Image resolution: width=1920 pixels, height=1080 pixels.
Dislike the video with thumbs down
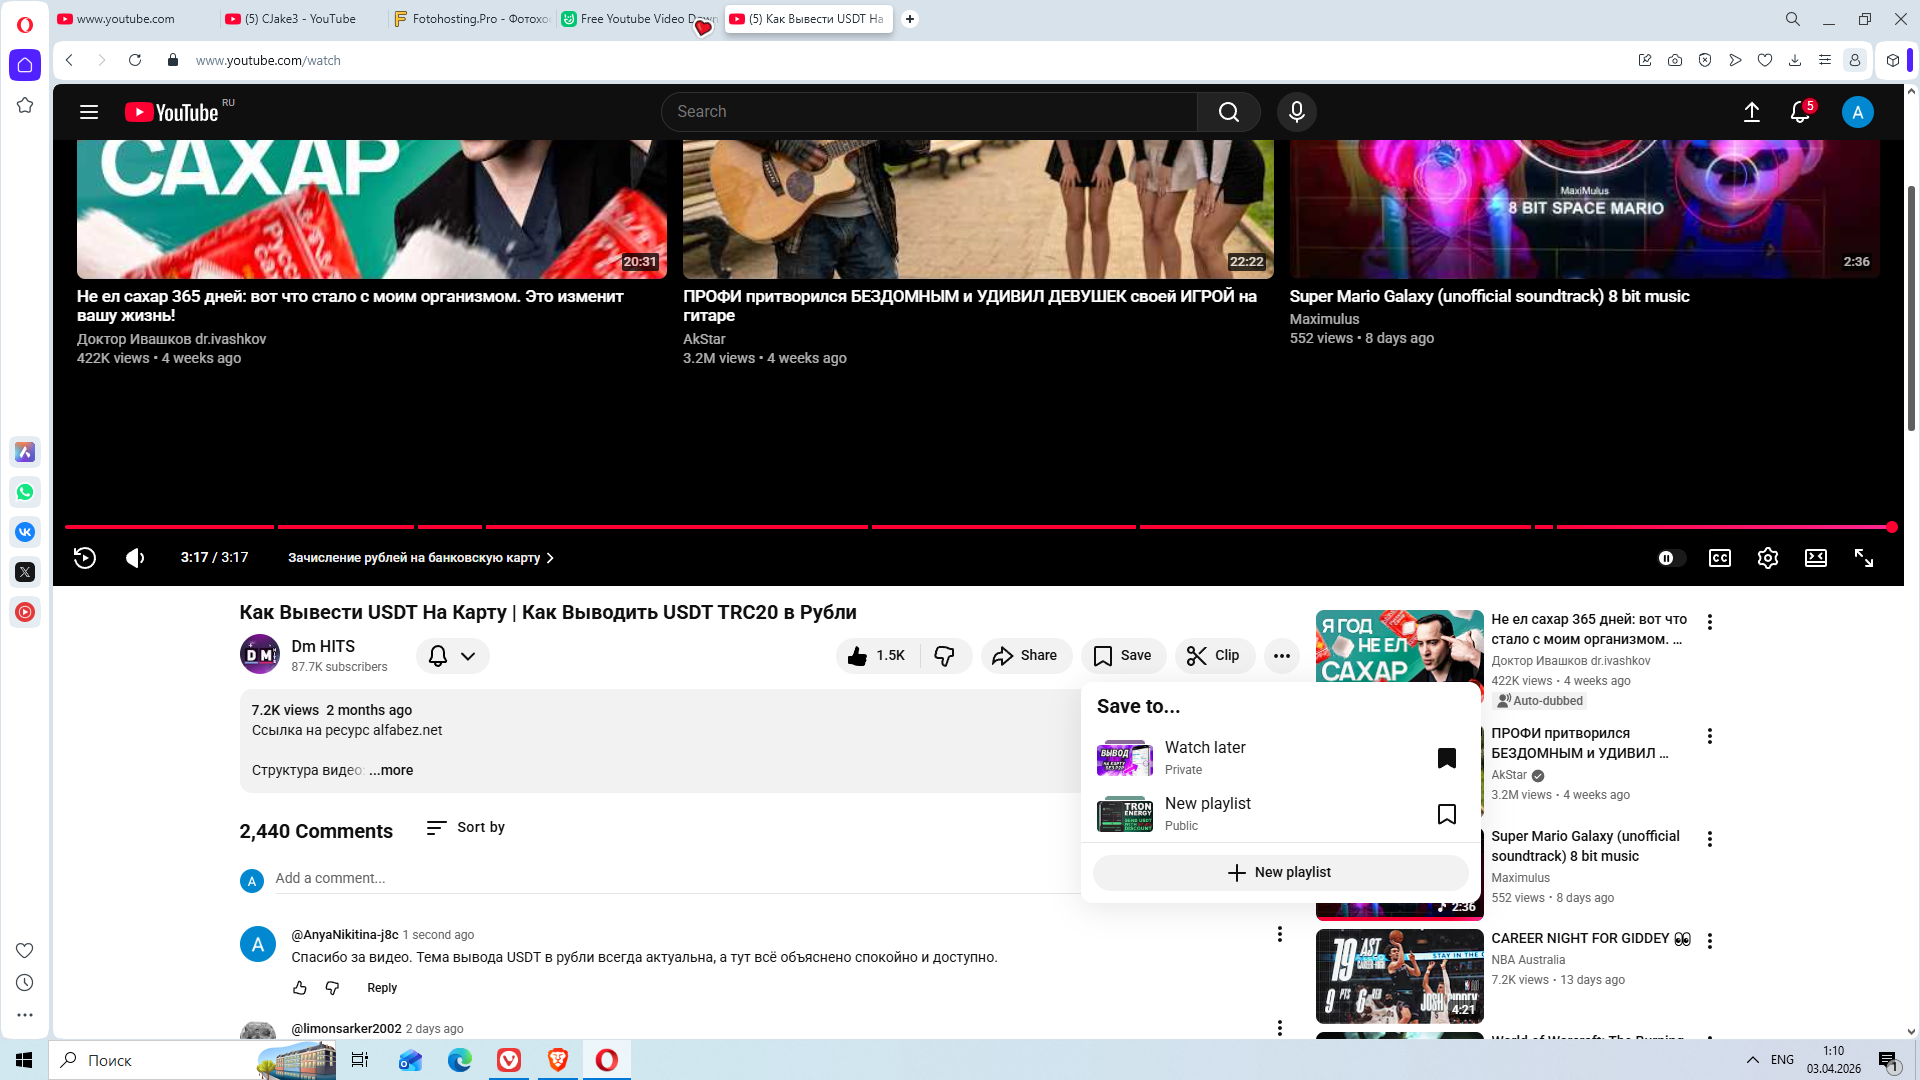point(944,656)
